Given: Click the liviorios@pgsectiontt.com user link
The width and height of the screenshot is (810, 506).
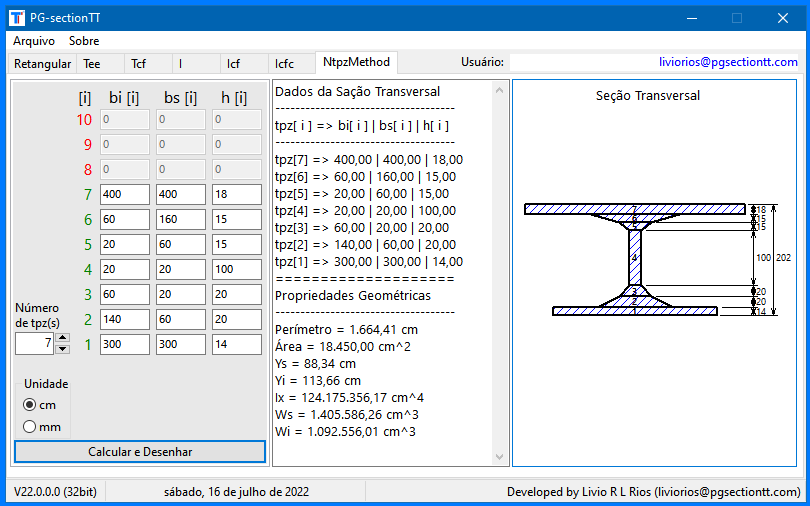Looking at the screenshot, I should 728,62.
